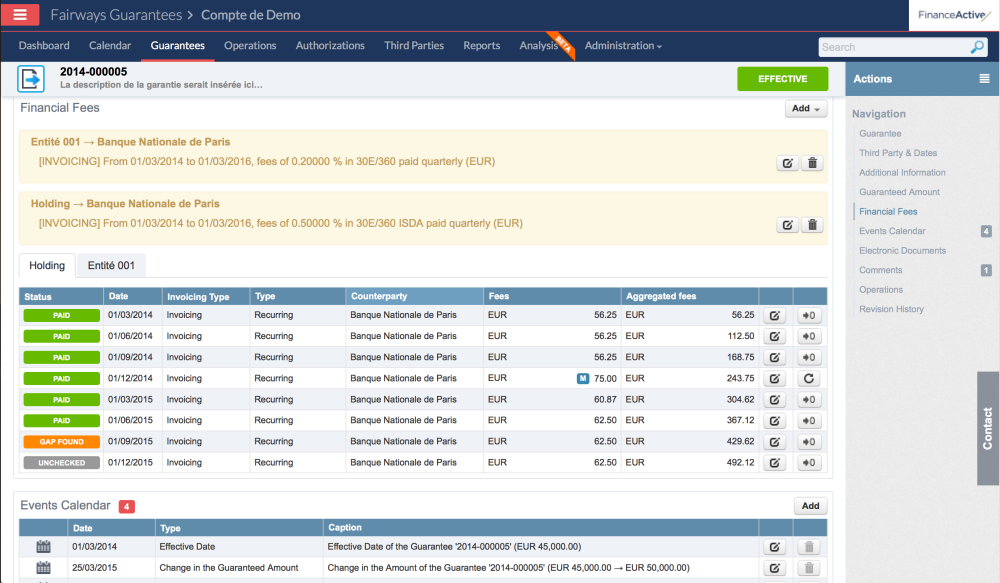Select the Guarantees menu
Viewport: 1000px width, 583px height.
177,46
